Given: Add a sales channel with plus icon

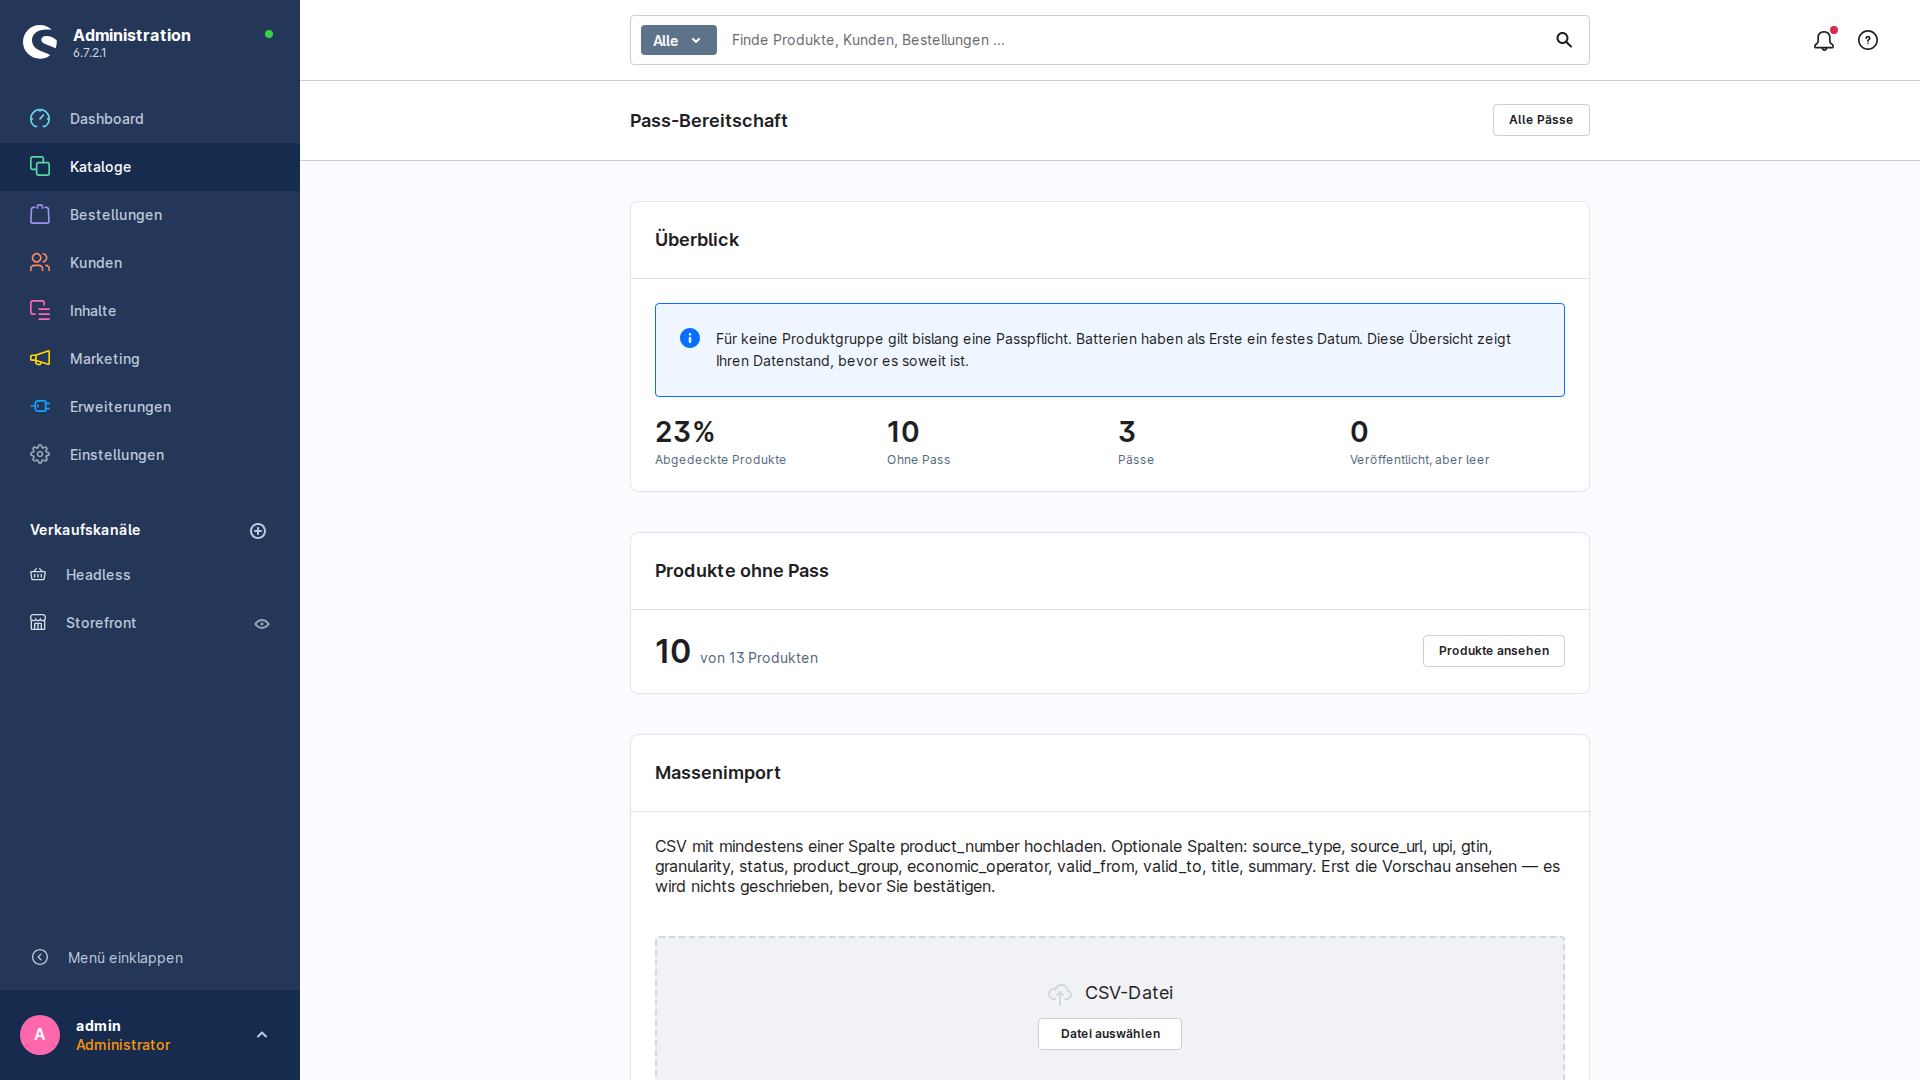Looking at the screenshot, I should [x=258, y=531].
